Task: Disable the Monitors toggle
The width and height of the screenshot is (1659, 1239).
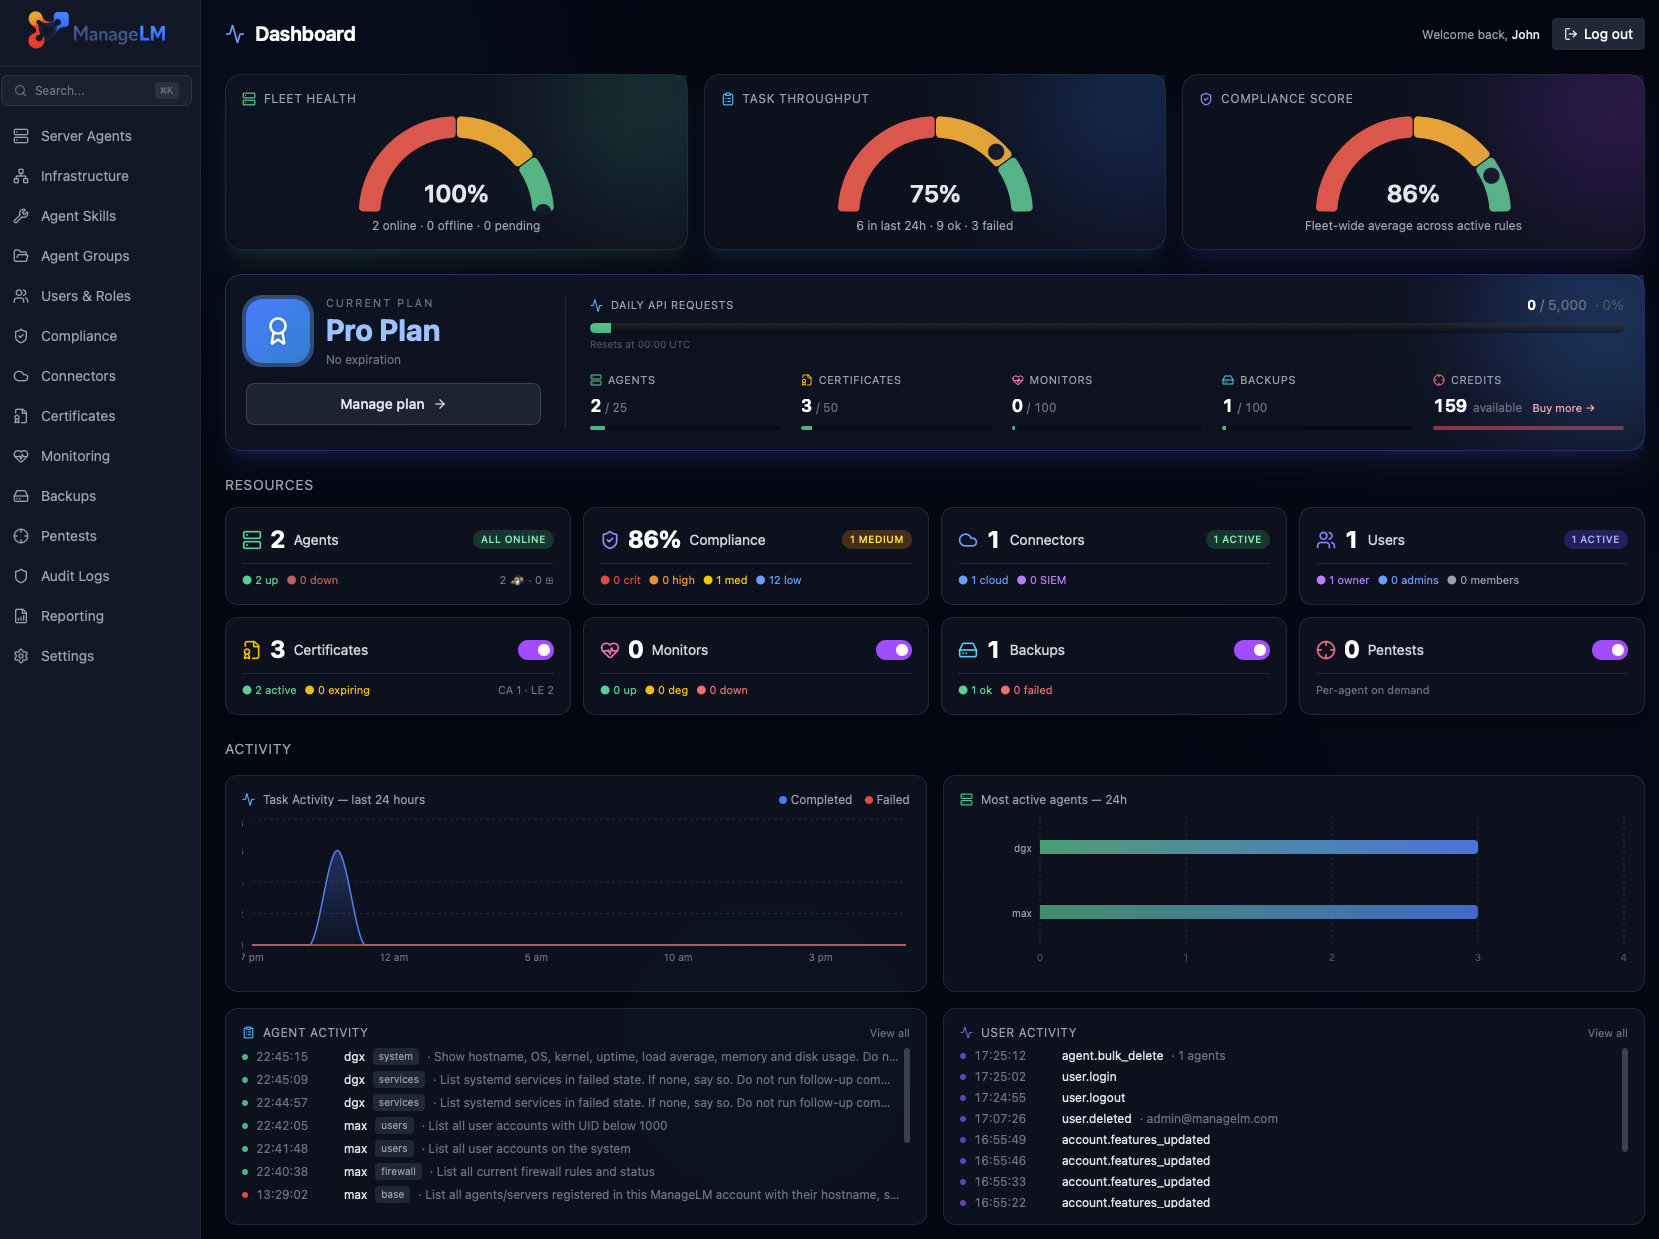Action: point(894,650)
